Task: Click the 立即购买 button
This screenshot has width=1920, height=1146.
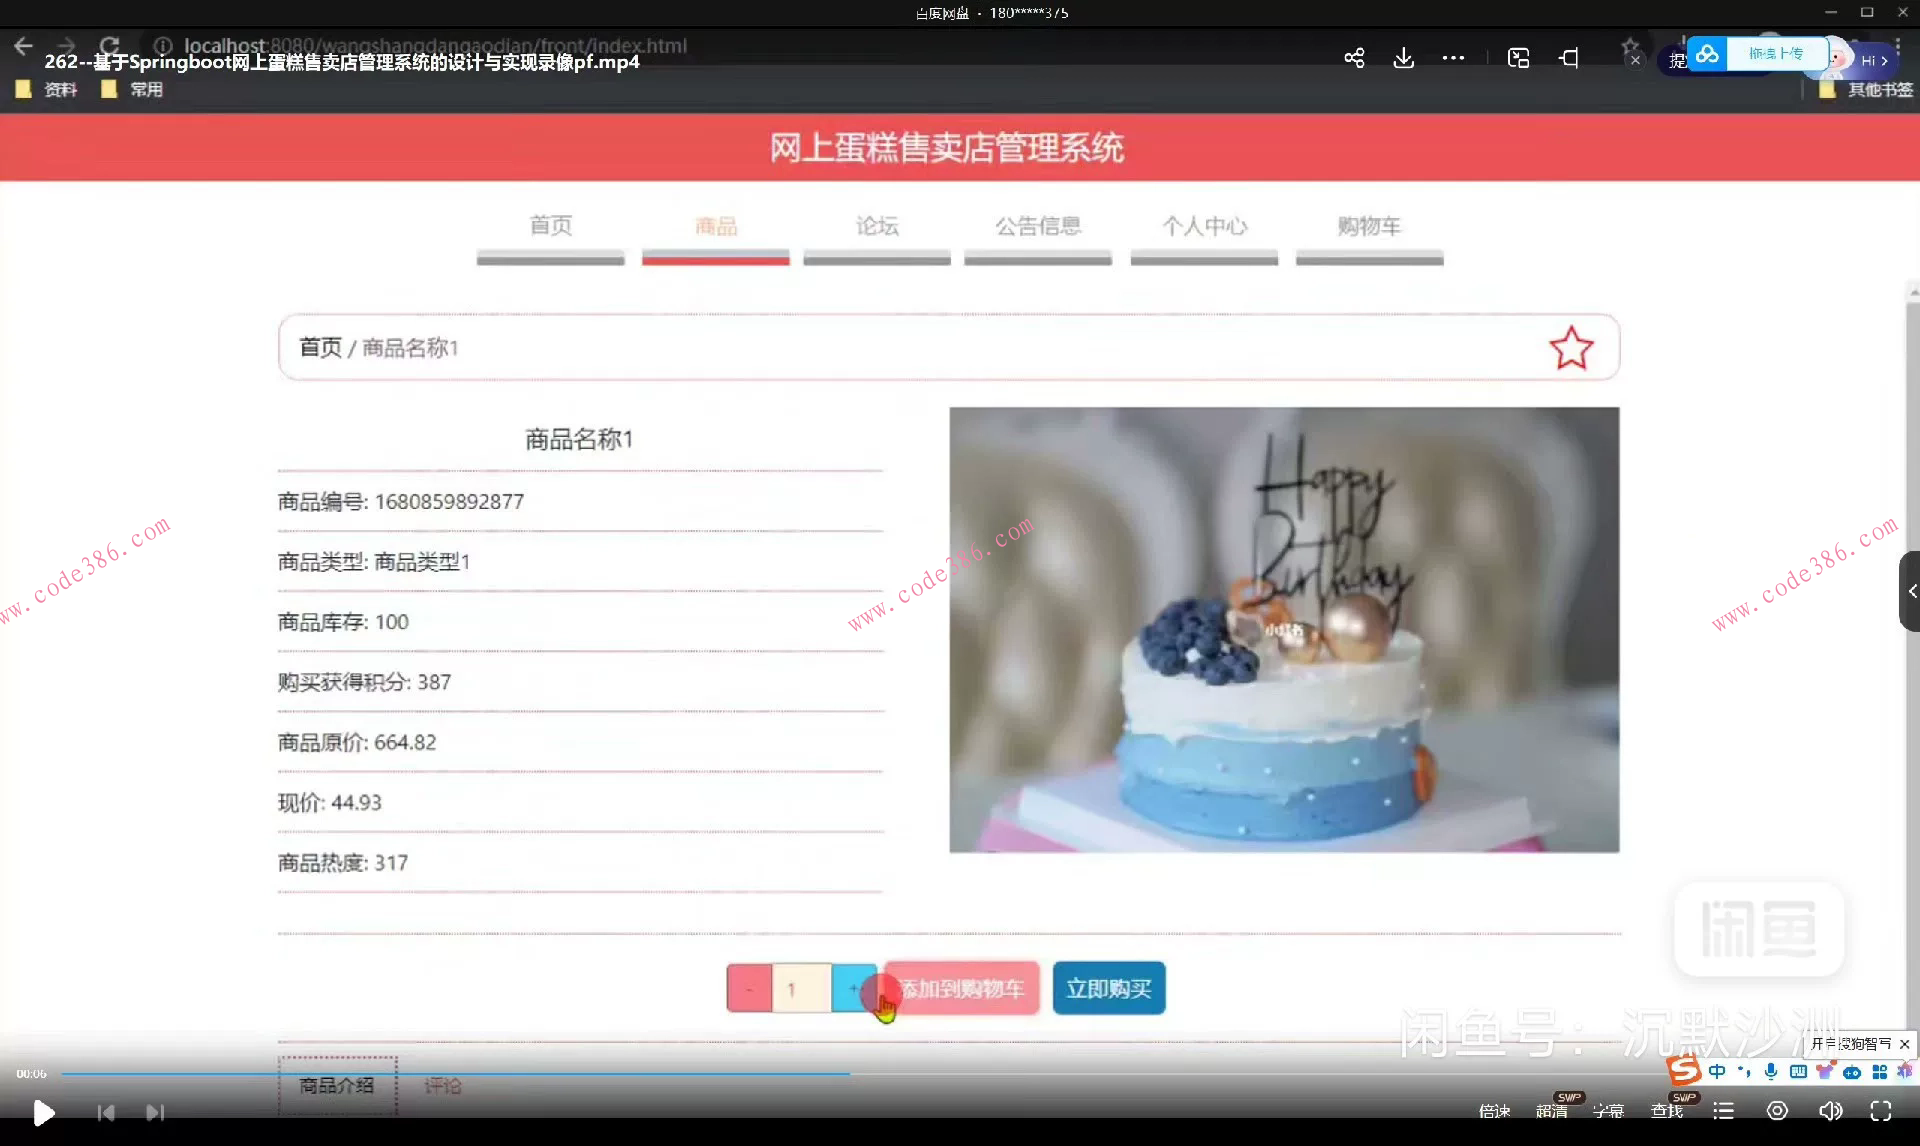Action: coord(1108,989)
